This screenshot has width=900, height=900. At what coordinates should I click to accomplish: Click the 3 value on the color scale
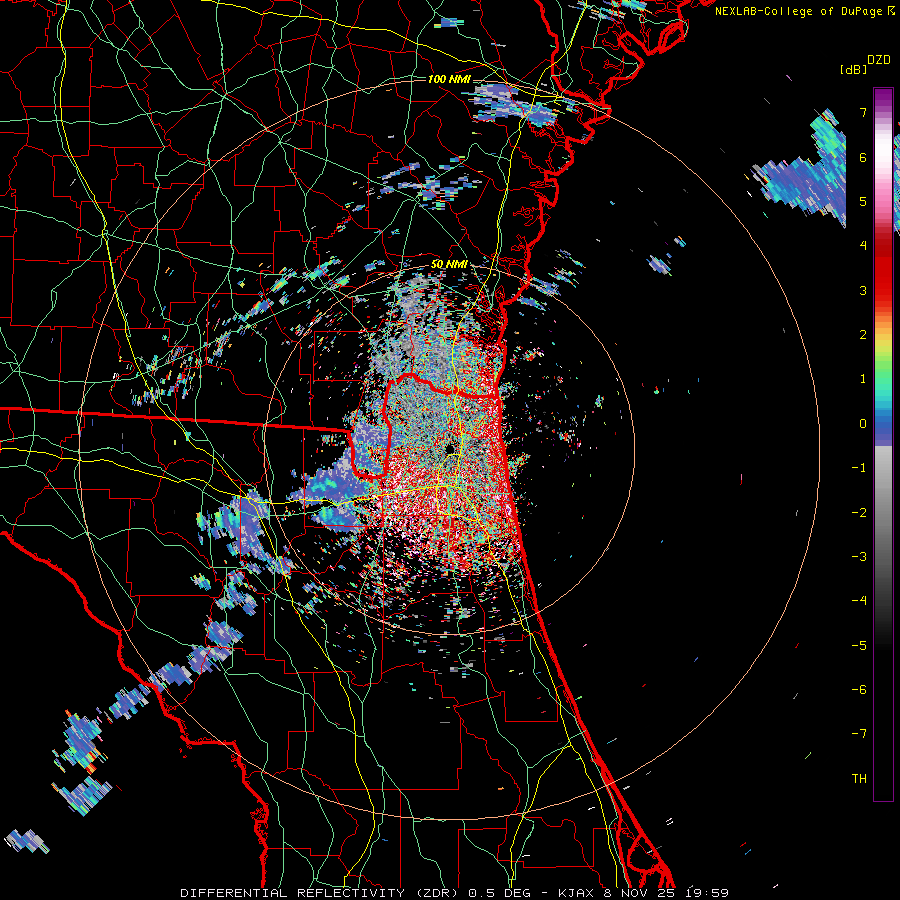click(863, 290)
